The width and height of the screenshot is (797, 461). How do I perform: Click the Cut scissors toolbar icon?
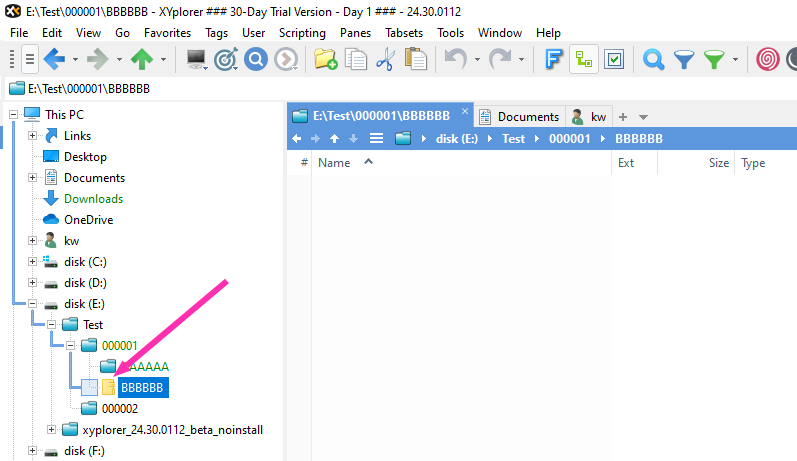pos(386,59)
